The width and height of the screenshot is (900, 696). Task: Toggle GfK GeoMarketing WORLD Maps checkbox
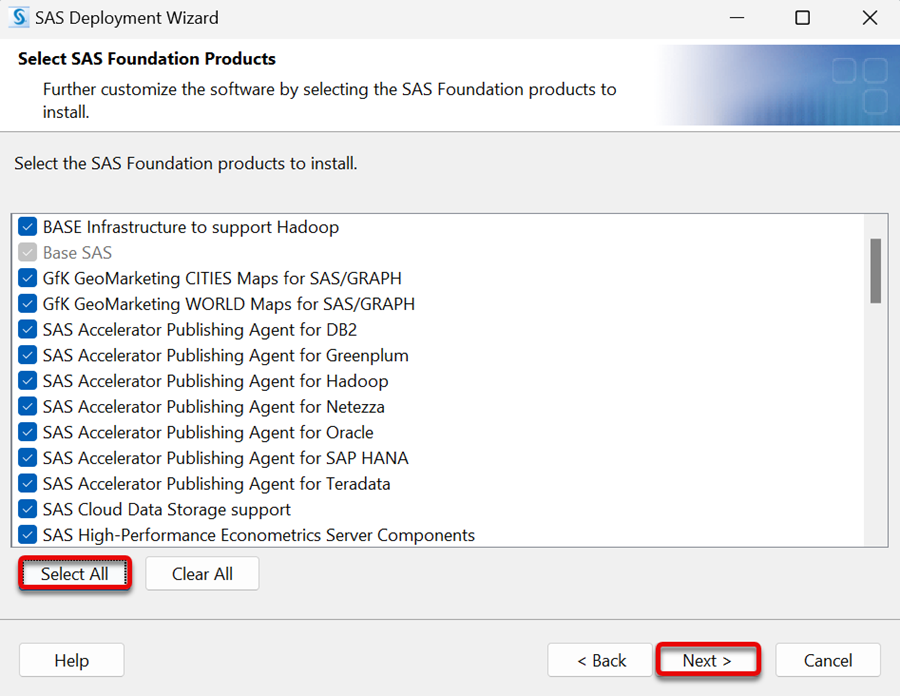(x=28, y=304)
